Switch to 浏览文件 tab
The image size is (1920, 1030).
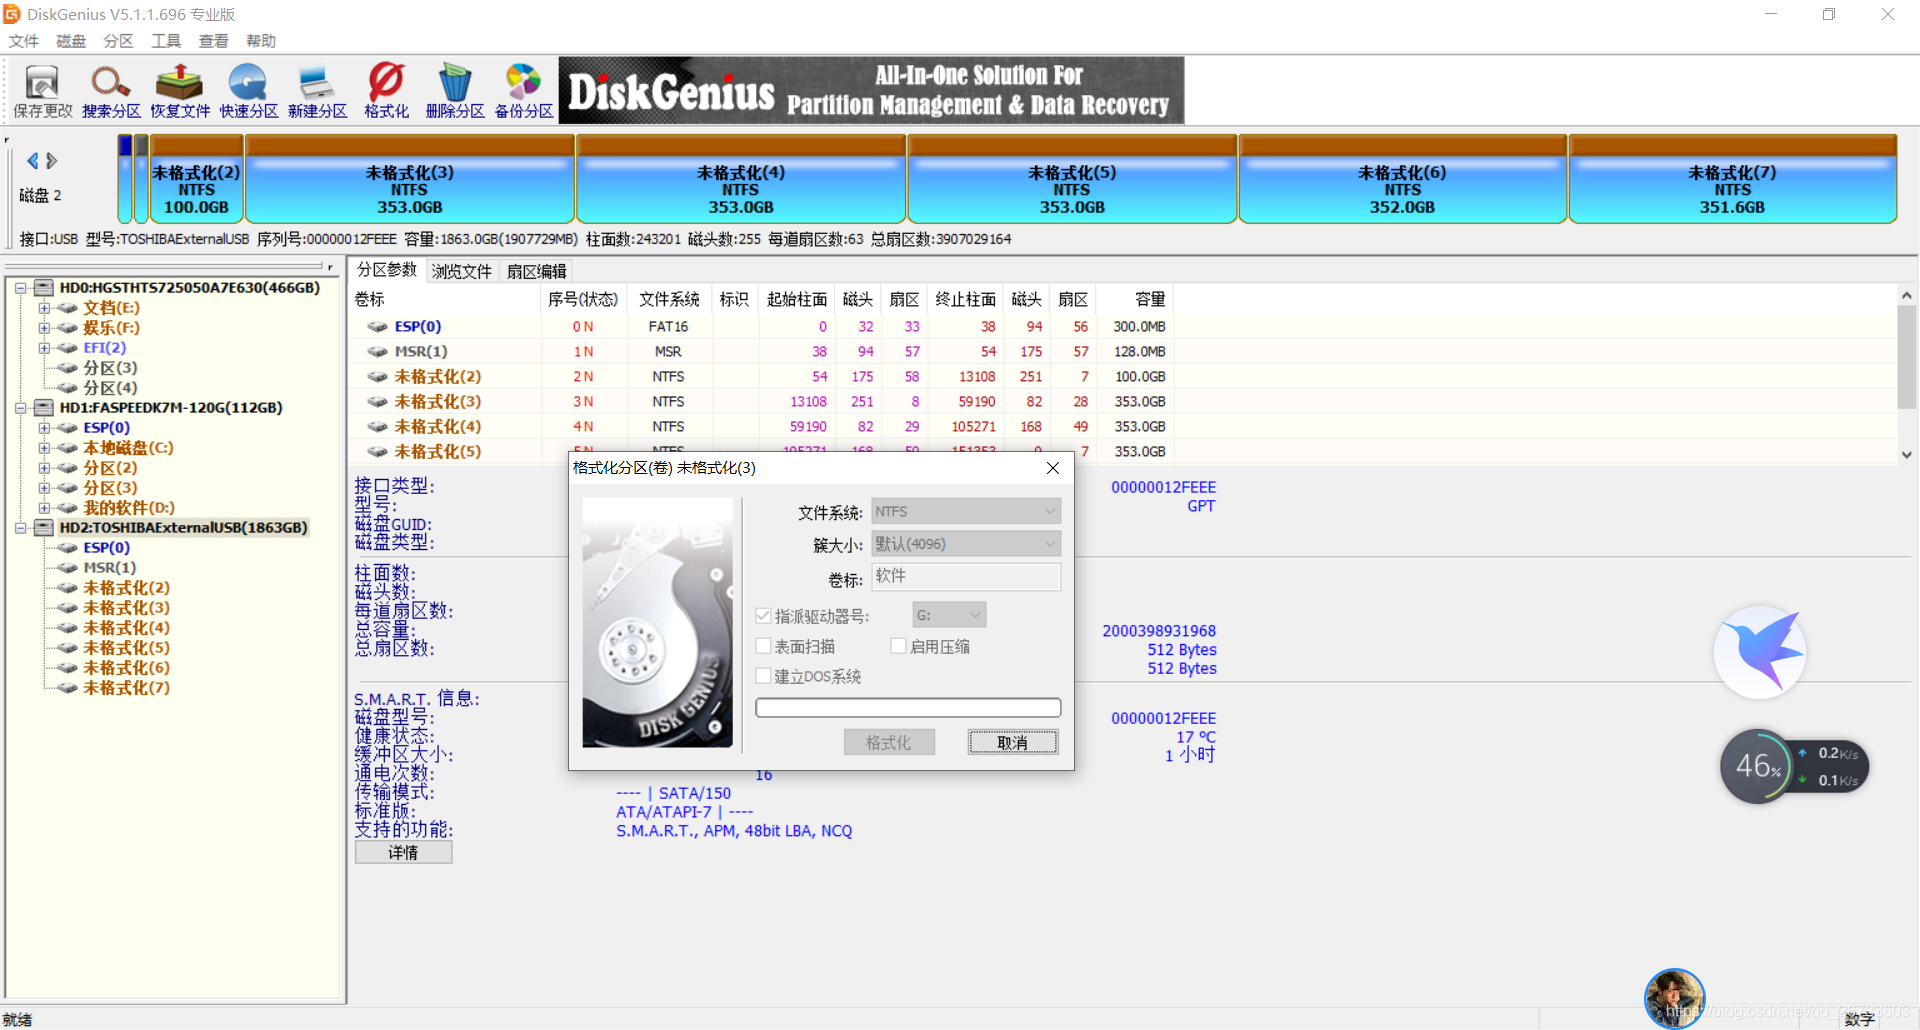coord(461,271)
